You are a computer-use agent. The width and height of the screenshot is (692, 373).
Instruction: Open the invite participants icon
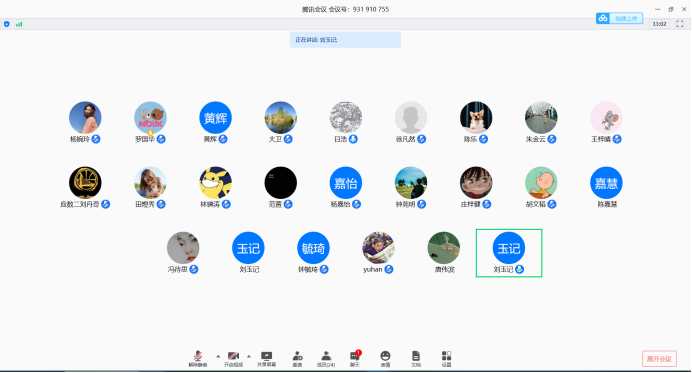click(x=297, y=359)
